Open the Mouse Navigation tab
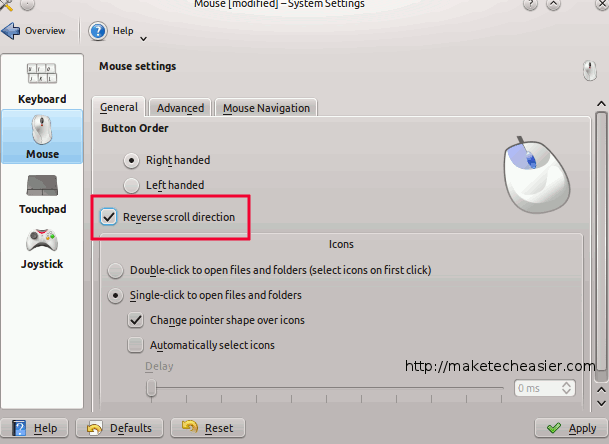The image size is (609, 444). [x=266, y=108]
